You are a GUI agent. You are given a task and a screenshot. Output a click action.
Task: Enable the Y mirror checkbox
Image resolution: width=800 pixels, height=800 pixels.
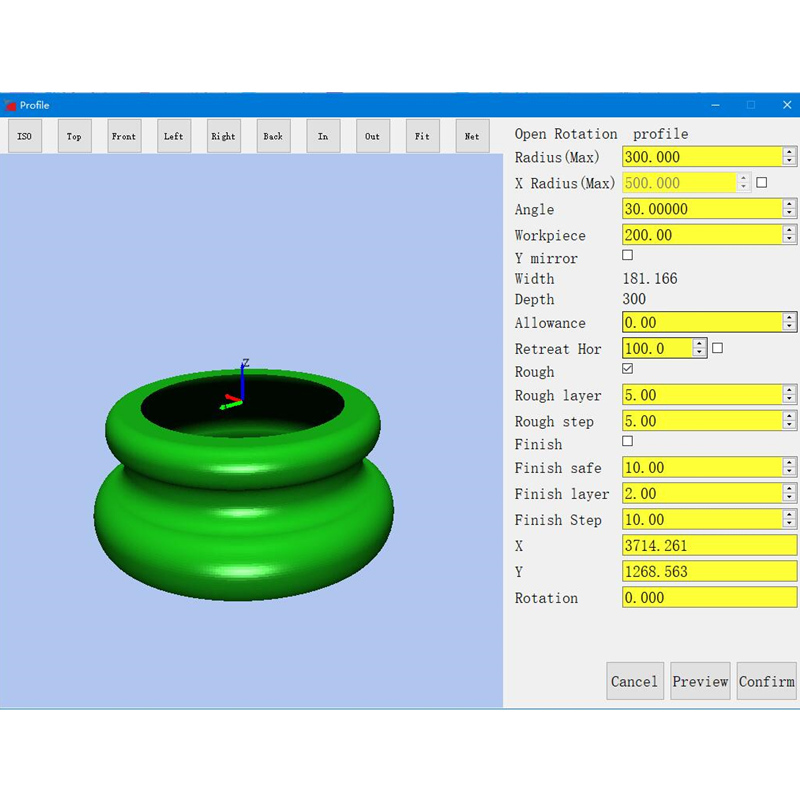628,256
